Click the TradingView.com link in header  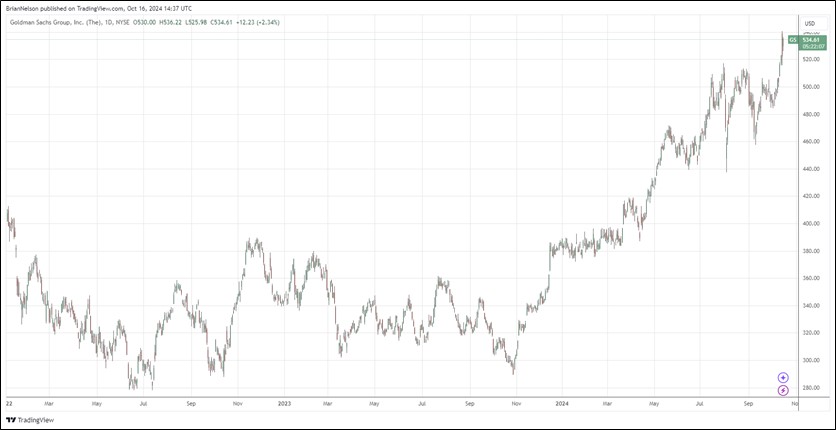(98, 8)
